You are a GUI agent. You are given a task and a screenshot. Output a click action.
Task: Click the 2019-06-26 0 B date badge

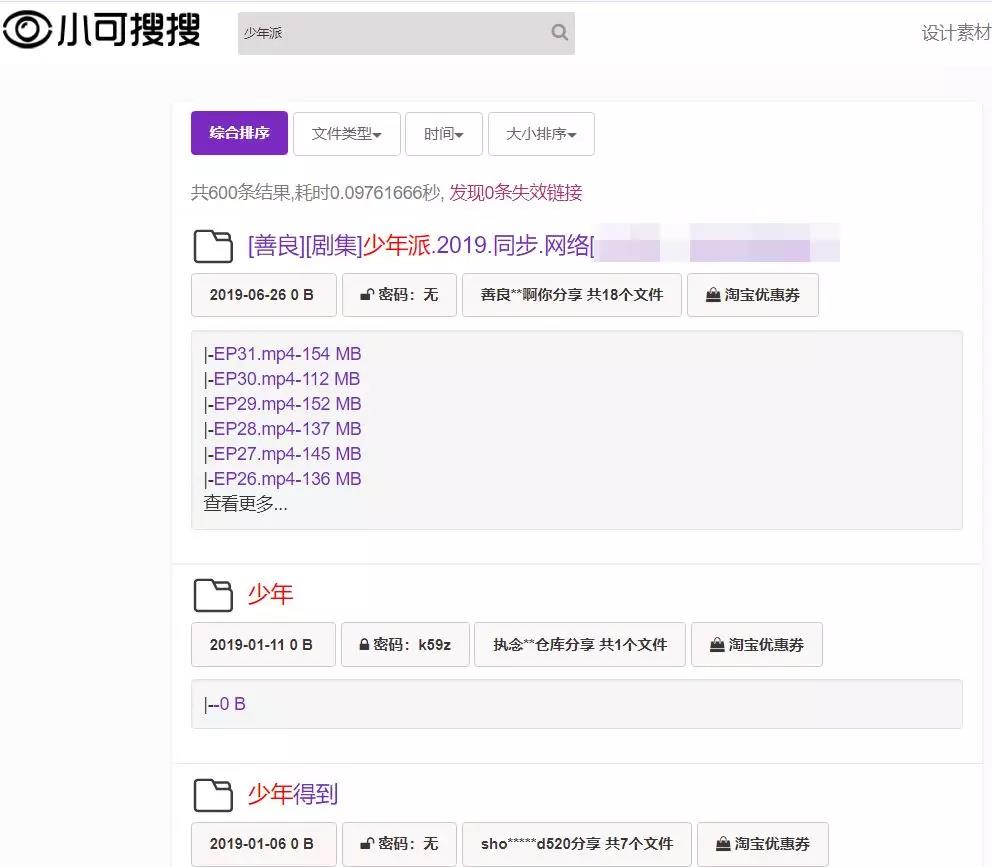263,294
